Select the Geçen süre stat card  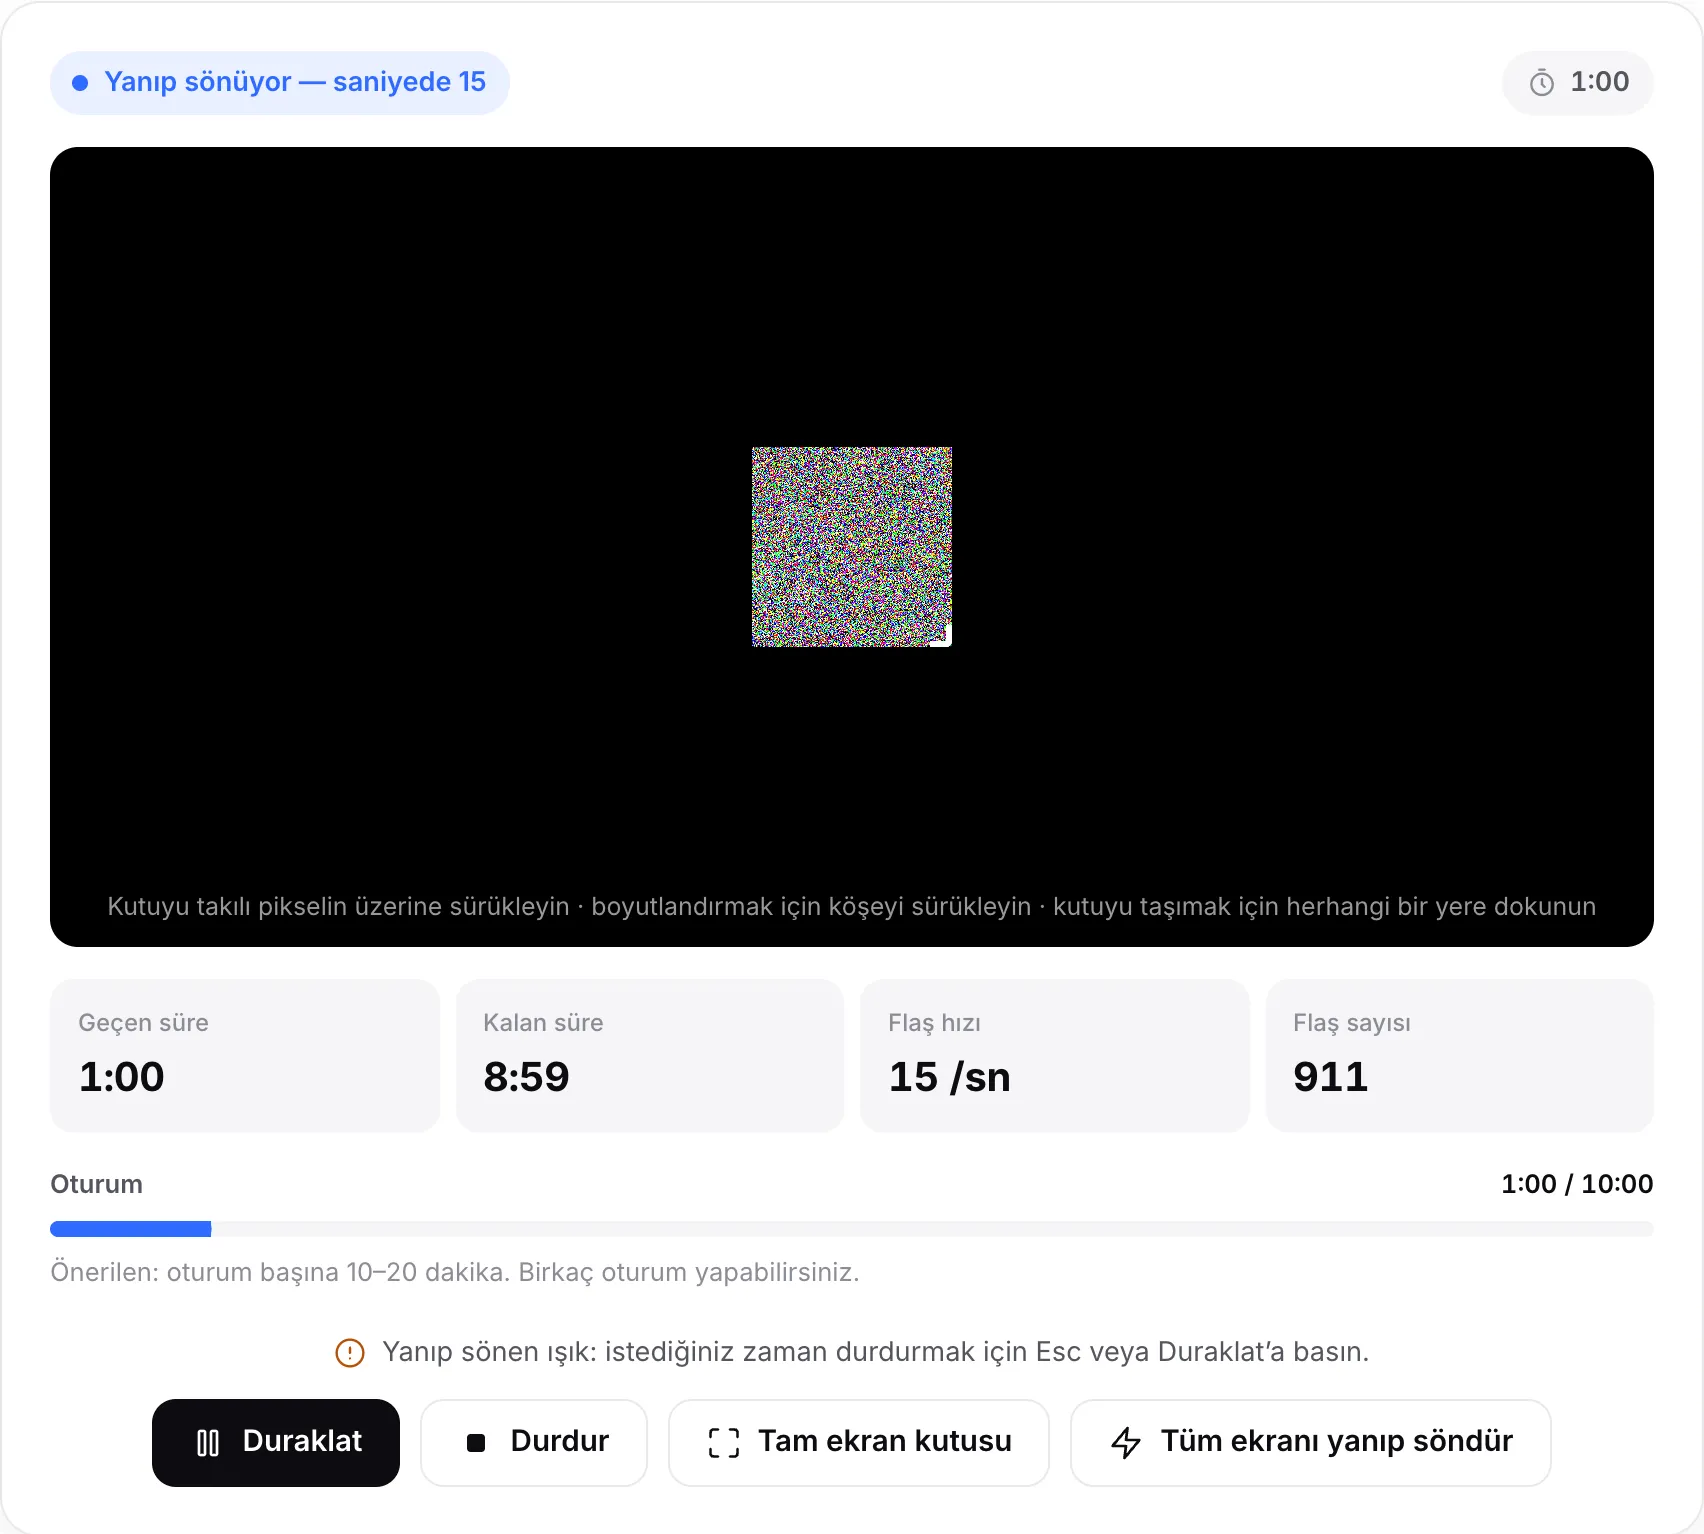point(245,1056)
